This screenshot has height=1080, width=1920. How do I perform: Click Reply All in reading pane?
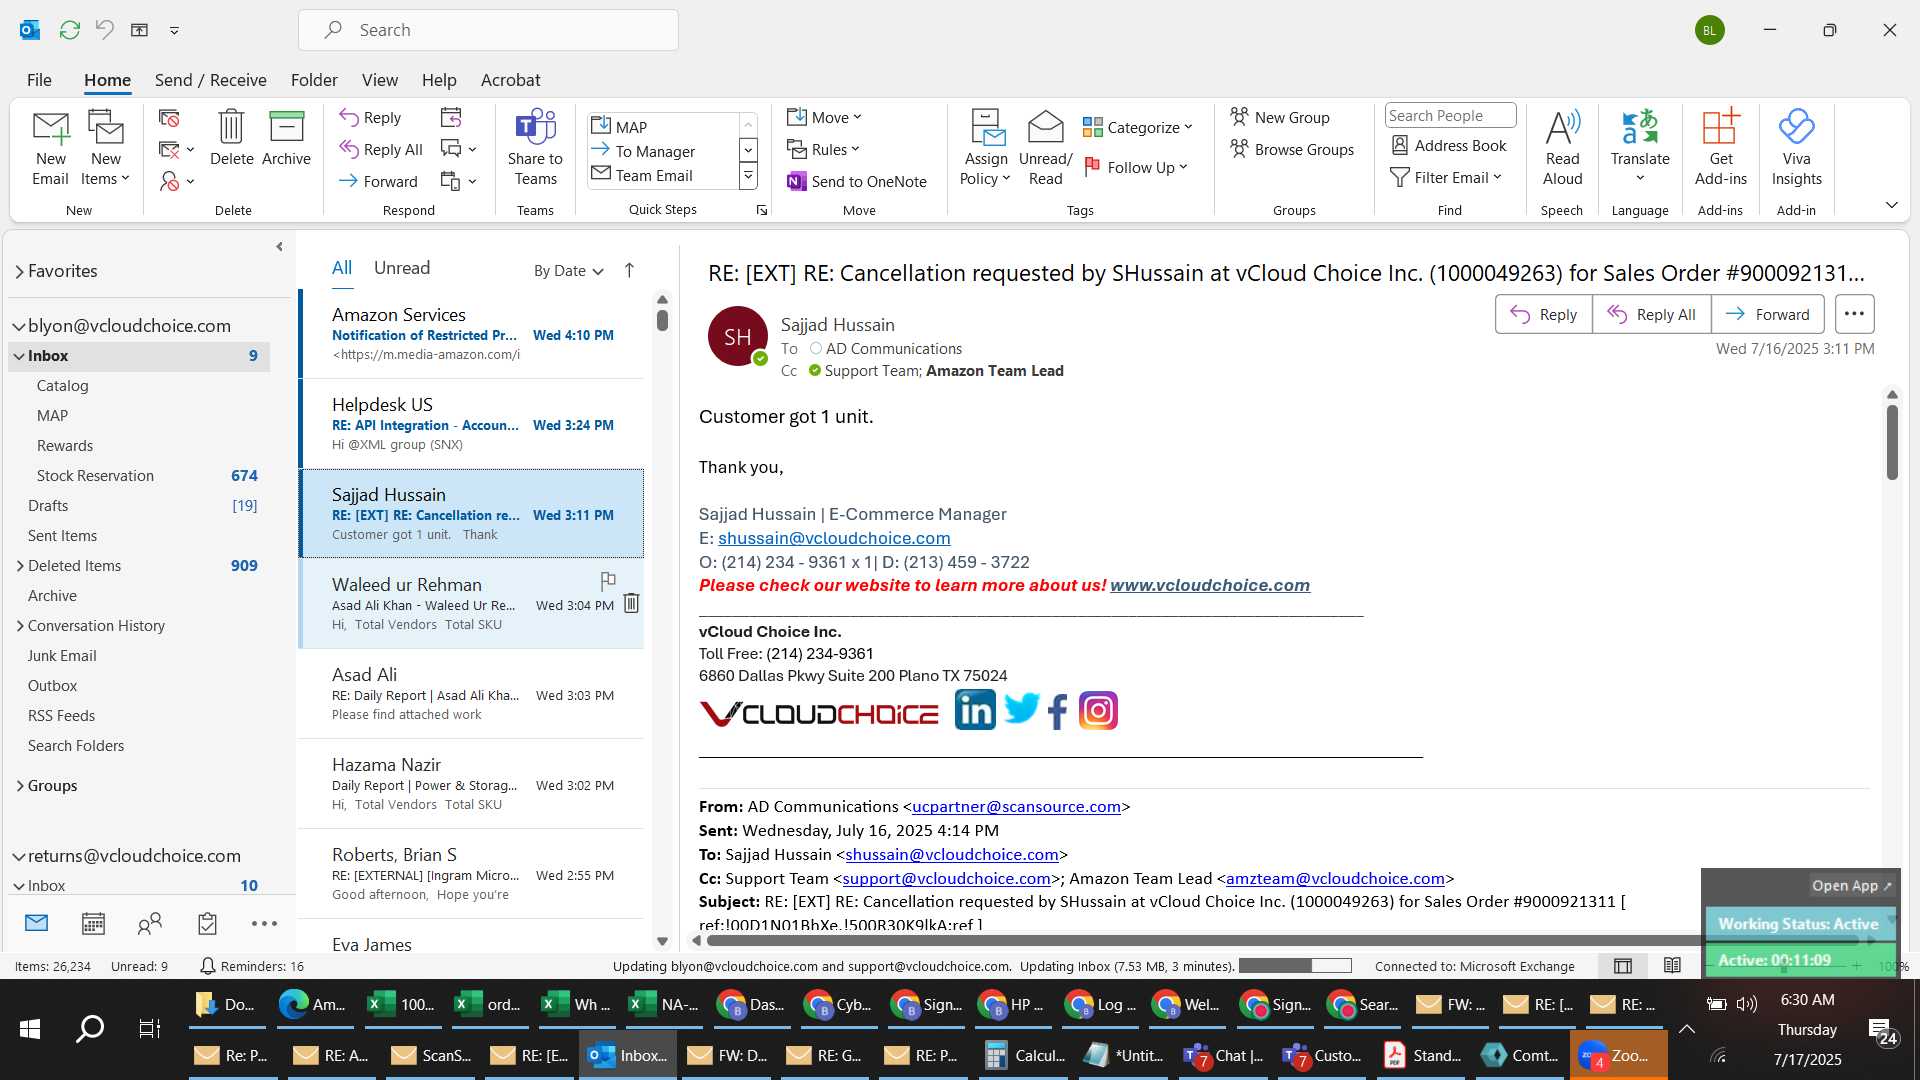(x=1651, y=314)
